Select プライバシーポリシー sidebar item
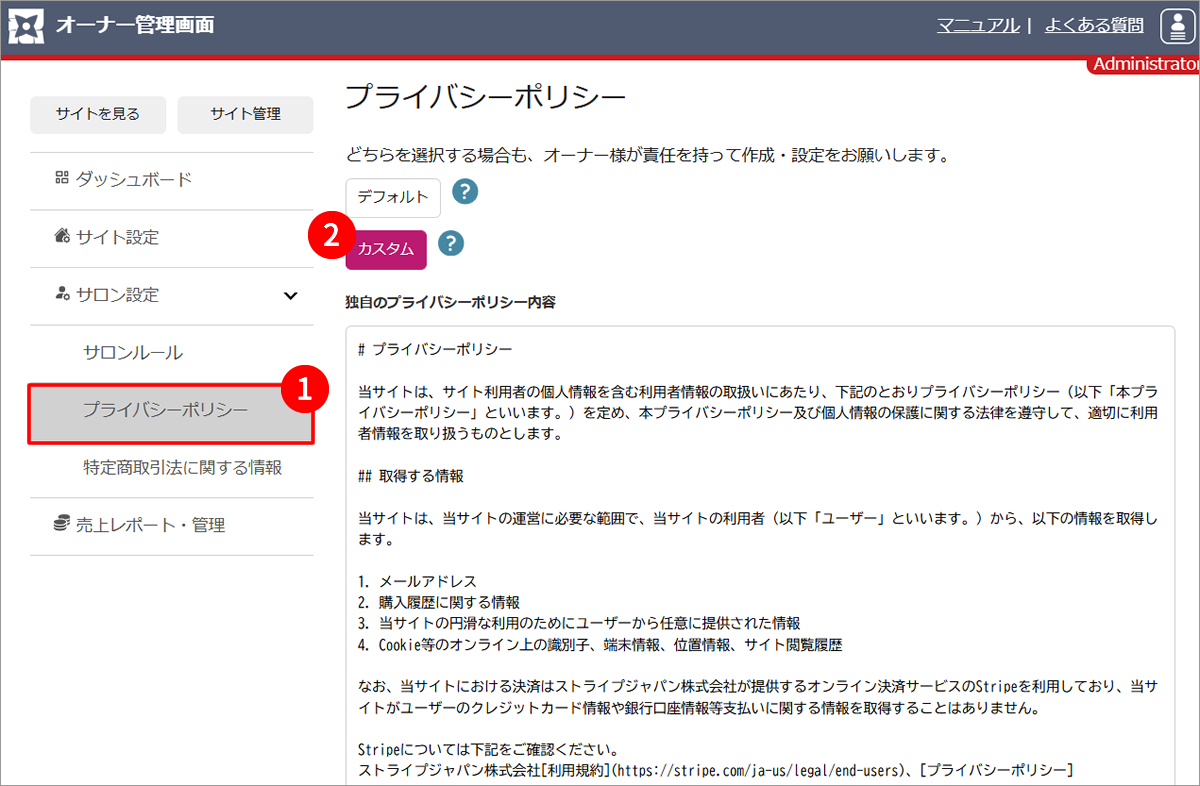 click(166, 410)
